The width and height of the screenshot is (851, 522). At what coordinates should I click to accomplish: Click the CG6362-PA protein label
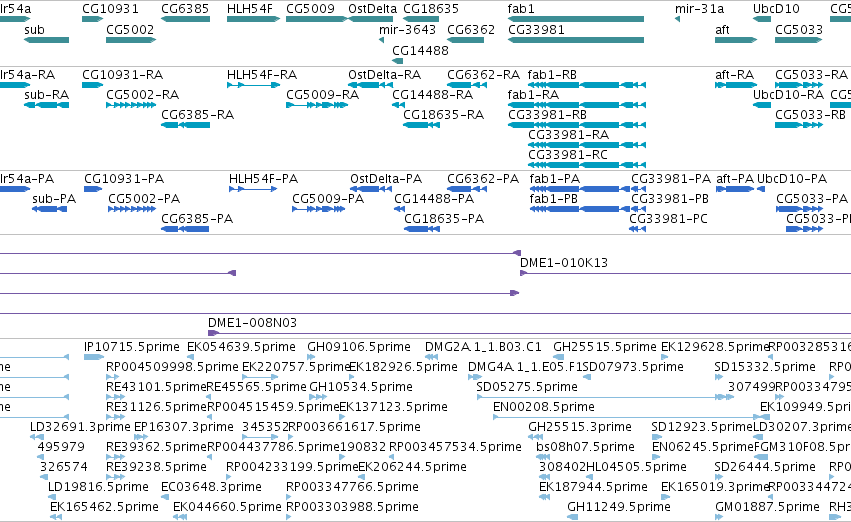[483, 179]
